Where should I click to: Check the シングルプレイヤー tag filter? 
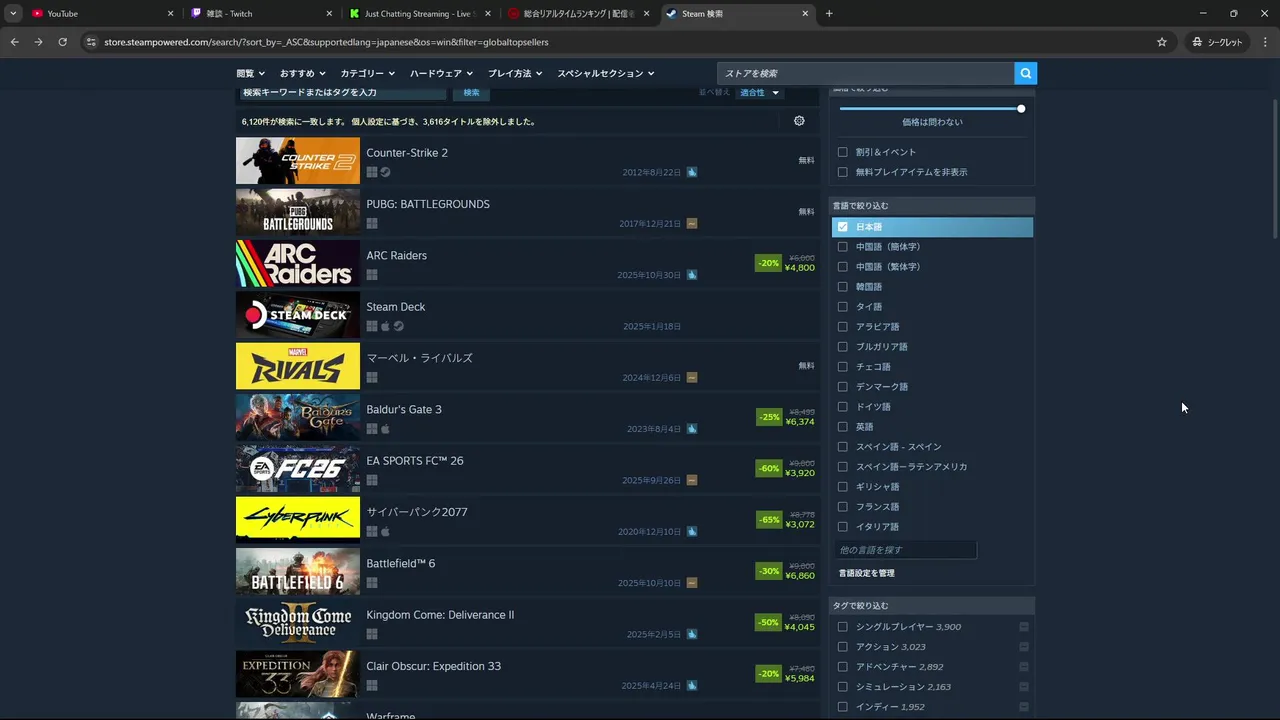point(842,627)
